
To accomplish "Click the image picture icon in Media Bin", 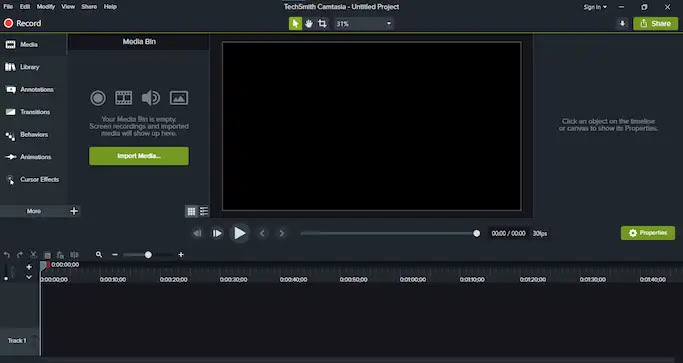I will tap(179, 98).
